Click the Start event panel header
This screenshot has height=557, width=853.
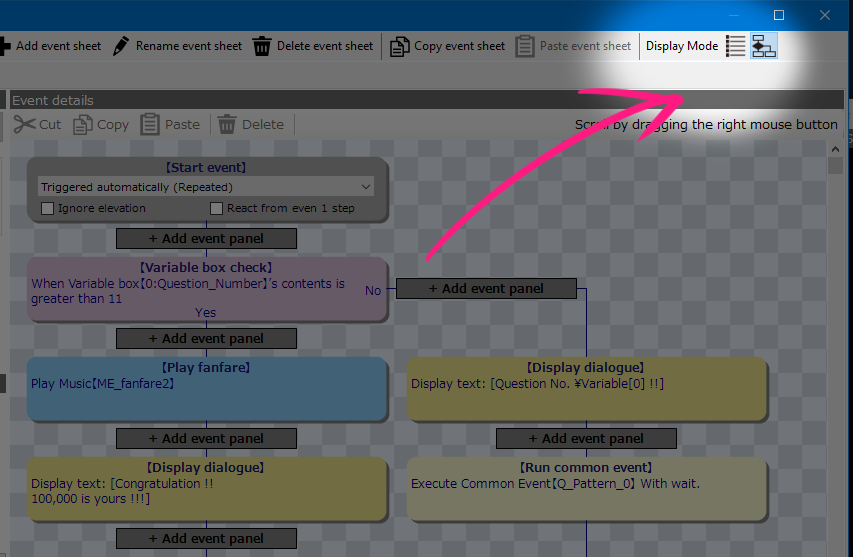206,168
